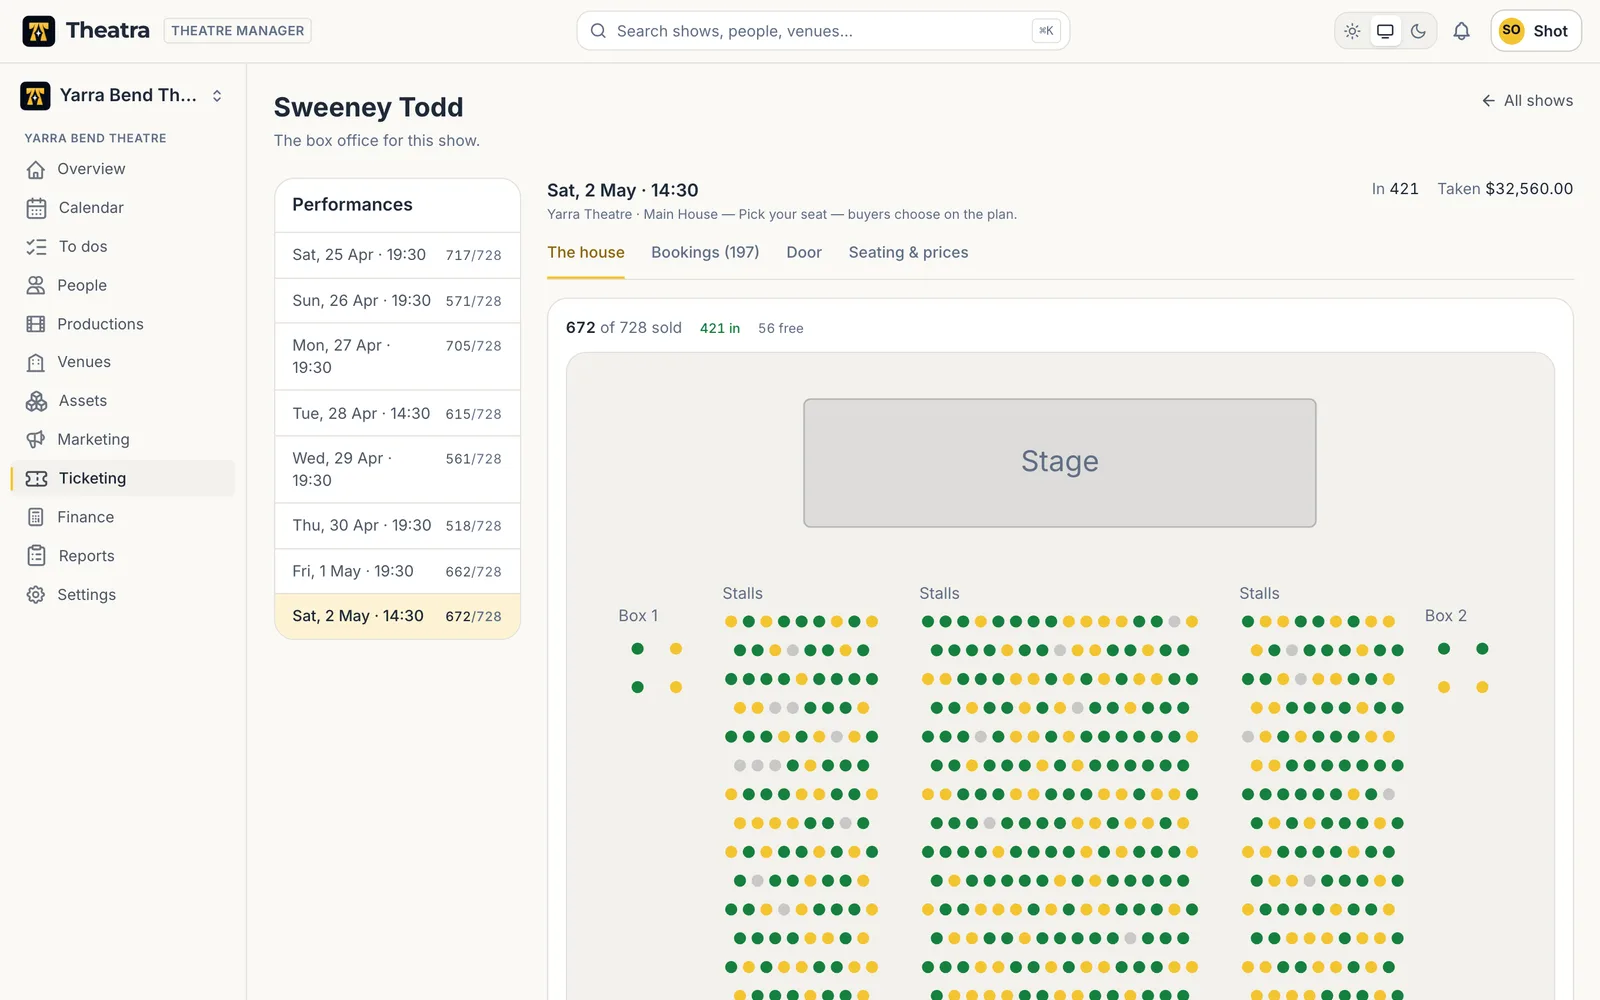Open the Finance section

pos(123,517)
